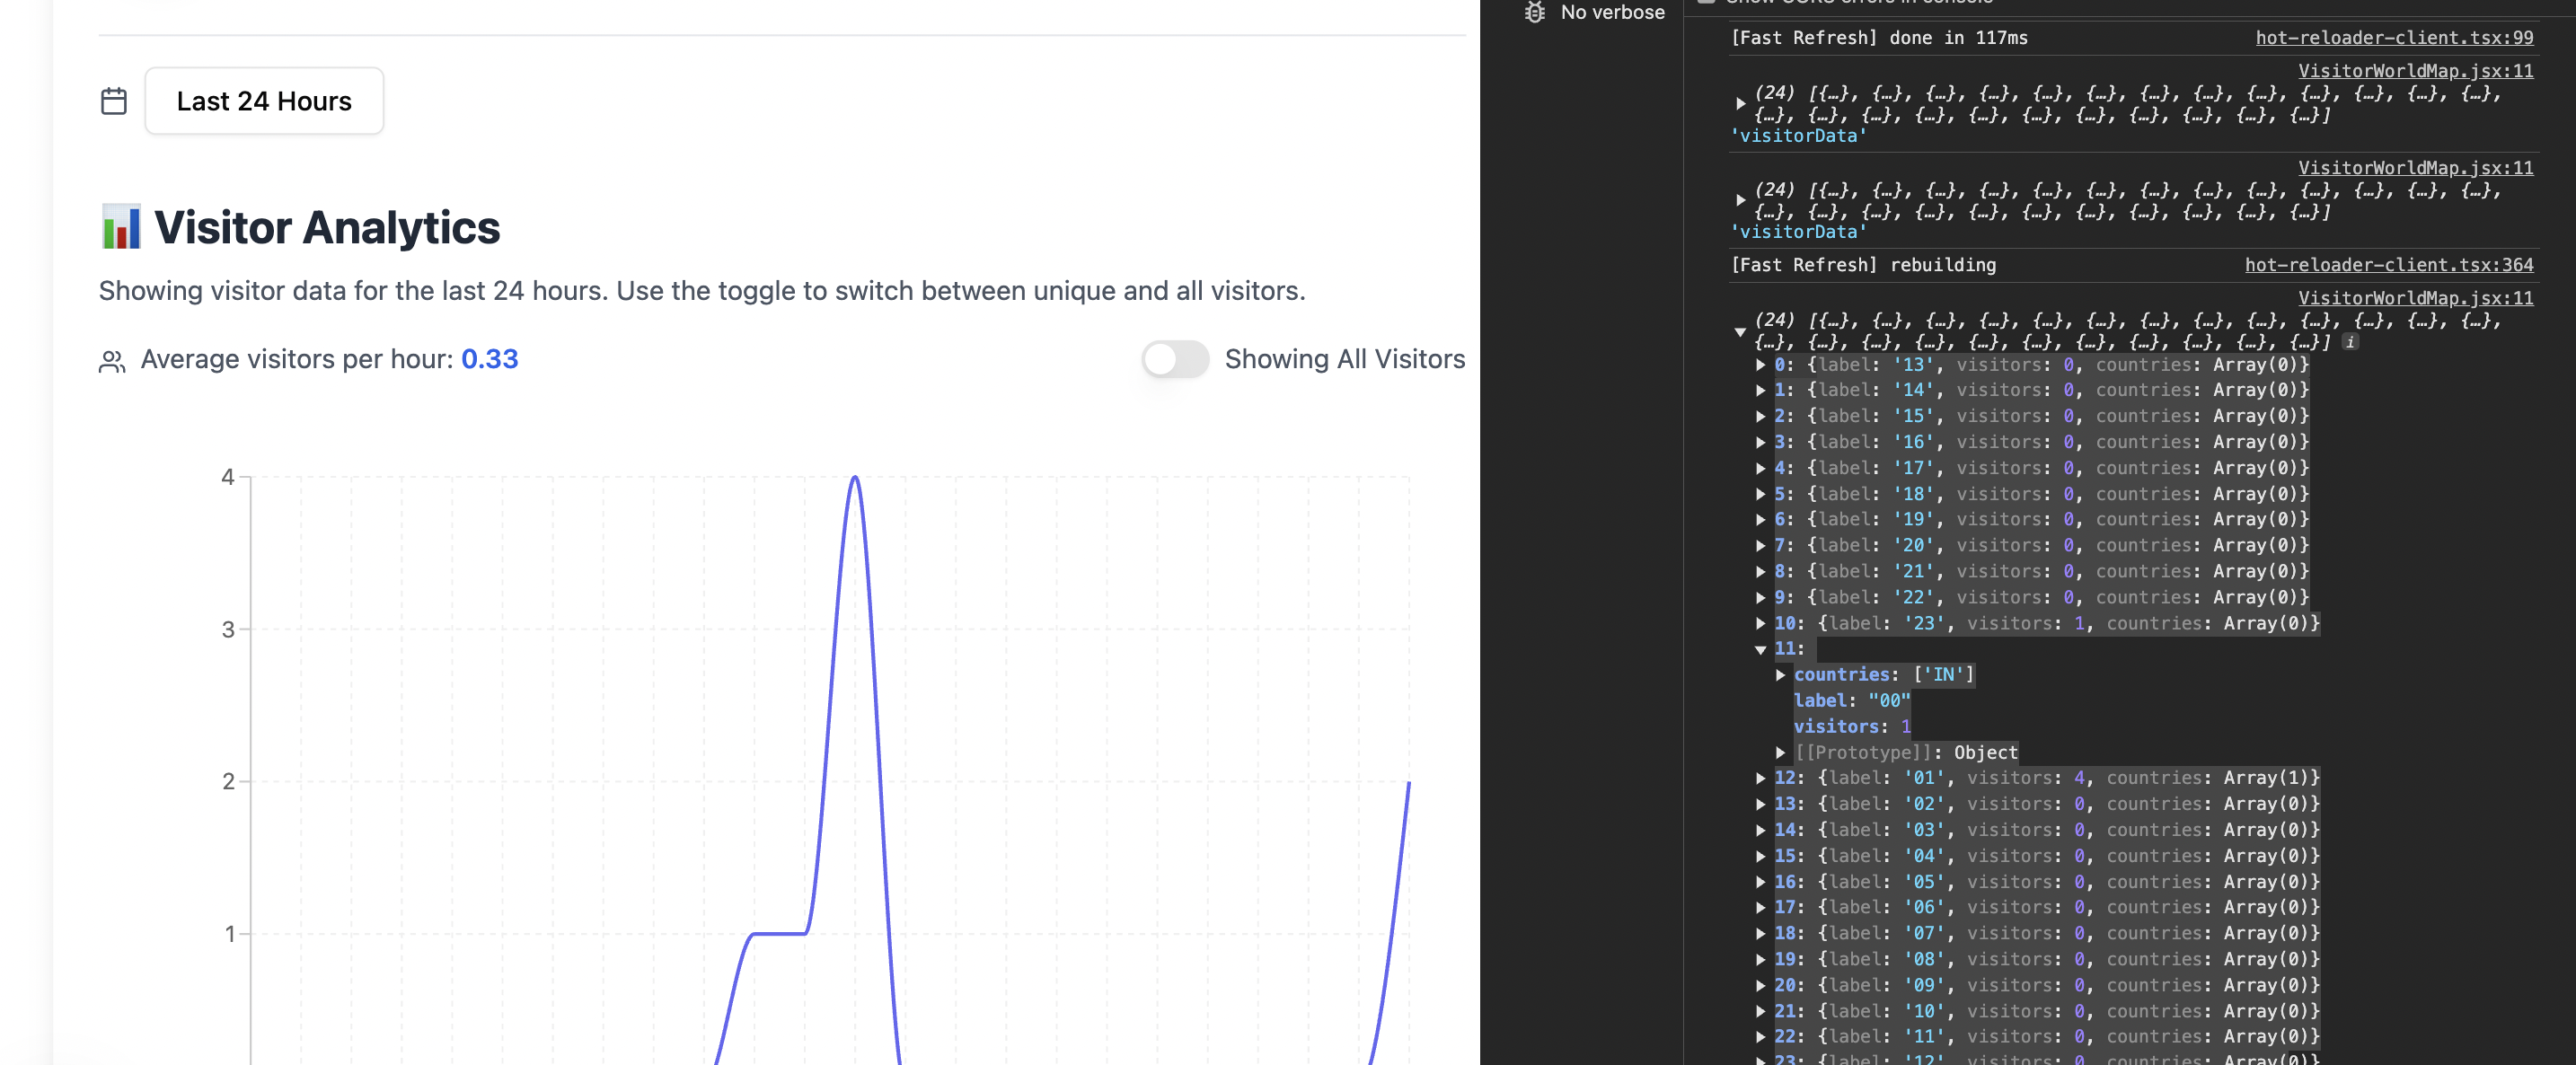Viewport: 2576px width, 1065px height.
Task: Expand item 0 with label '13'
Action: [x=1761, y=365]
